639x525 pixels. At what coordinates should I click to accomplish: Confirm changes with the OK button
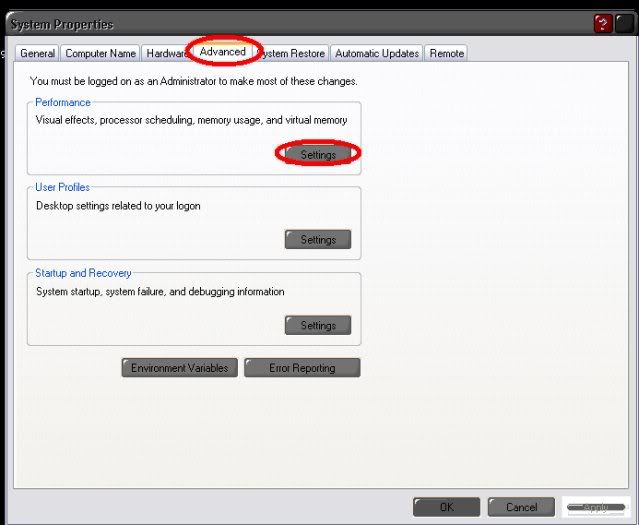click(x=446, y=507)
